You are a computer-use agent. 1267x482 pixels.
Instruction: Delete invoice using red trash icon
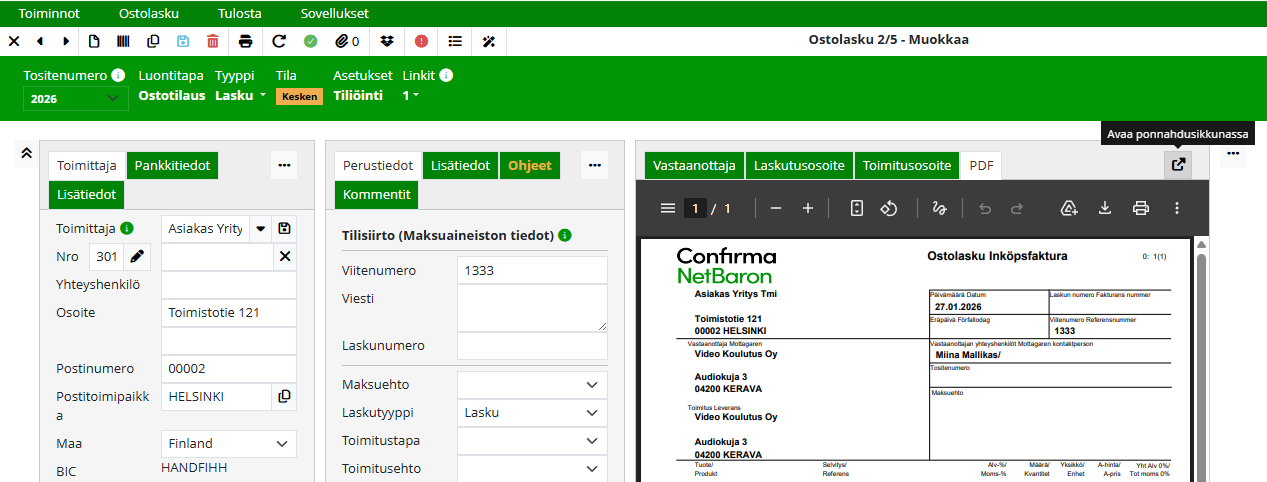(x=212, y=41)
